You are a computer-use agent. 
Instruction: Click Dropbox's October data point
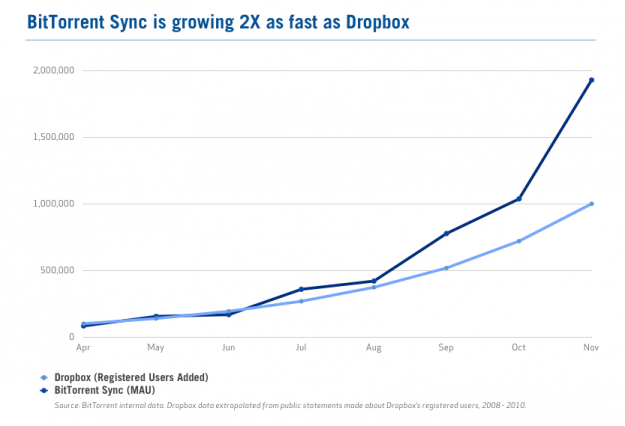(x=519, y=241)
